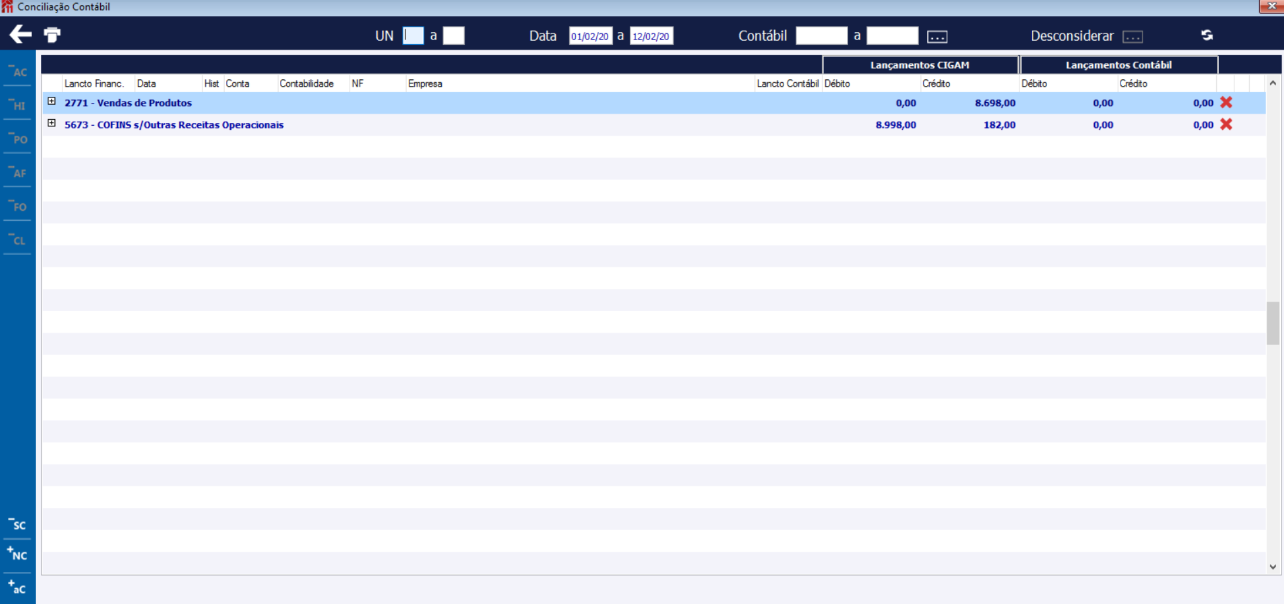Edit end date field 12/02/20
This screenshot has width=1284, height=604.
tap(652, 36)
